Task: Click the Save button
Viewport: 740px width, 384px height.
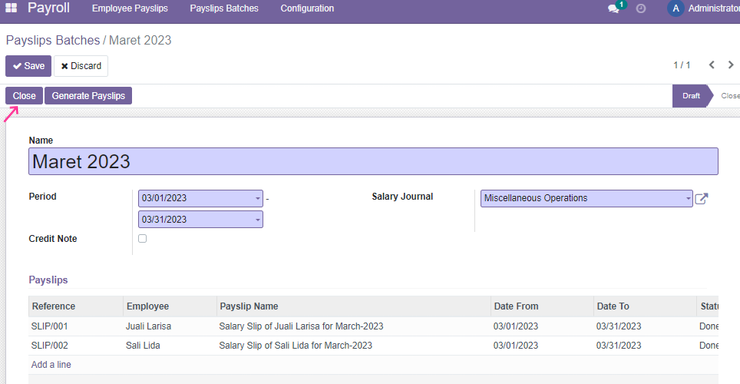Action: (28, 66)
